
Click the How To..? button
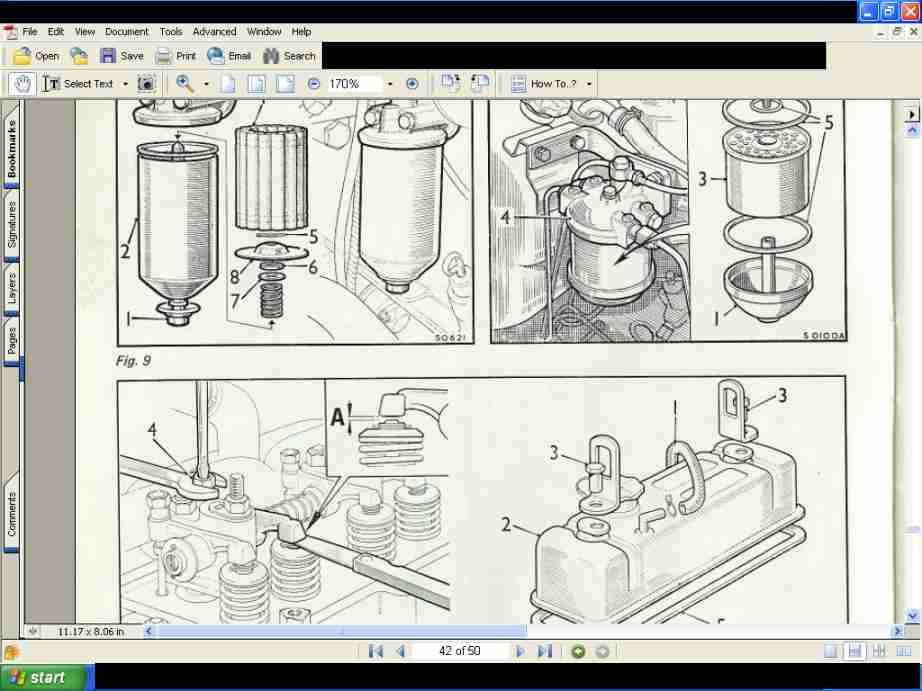click(544, 84)
